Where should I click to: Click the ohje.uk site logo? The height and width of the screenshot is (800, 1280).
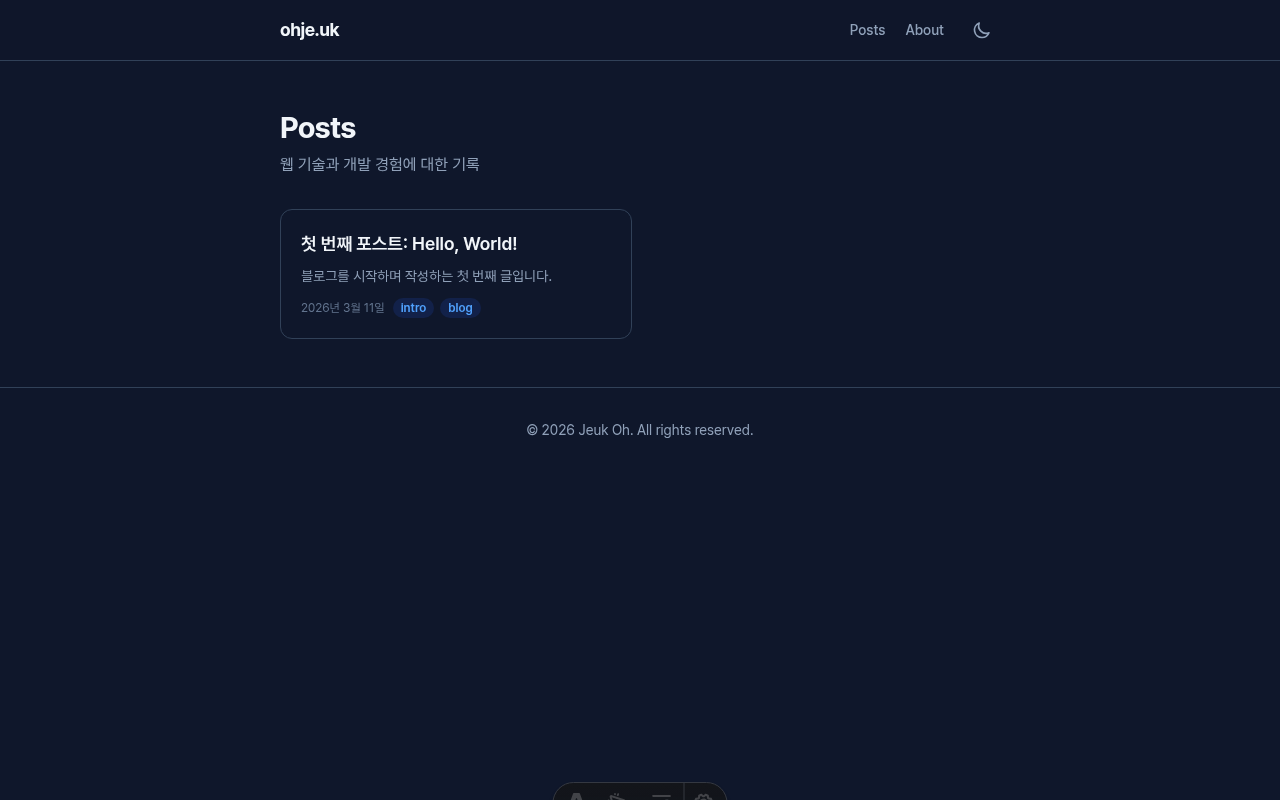(309, 30)
